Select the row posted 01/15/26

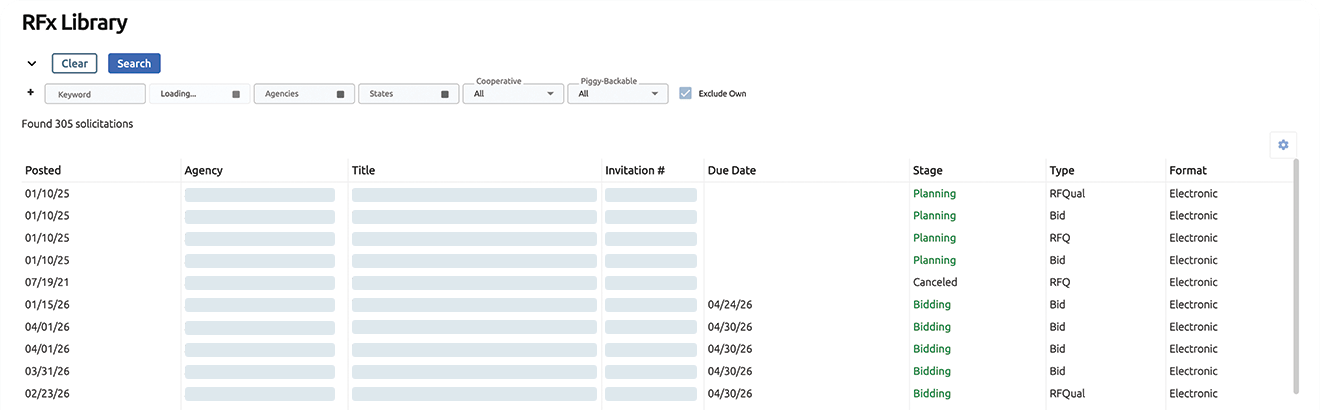656,304
